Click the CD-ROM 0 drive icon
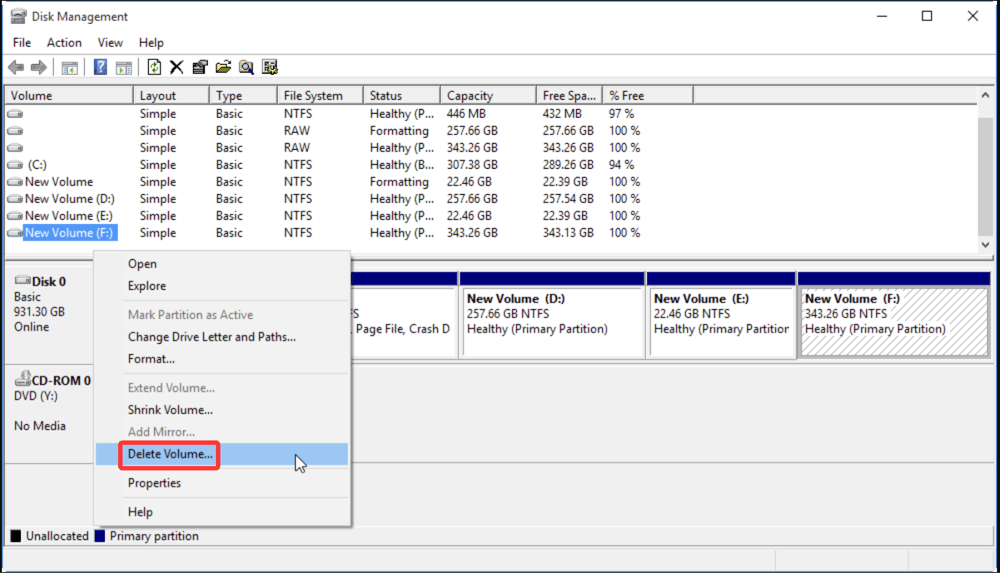This screenshot has height=573, width=1000. coord(22,378)
